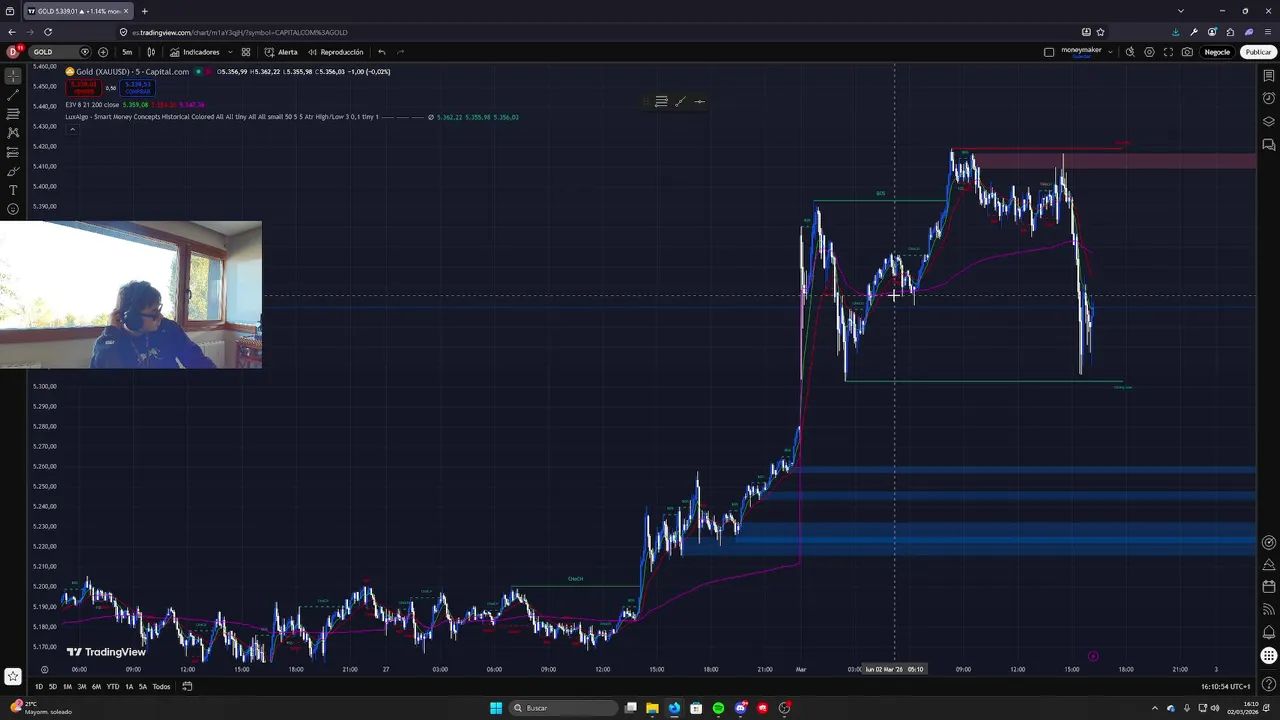Screen dimensions: 1280x720
Task: Click the LuxAlgo Smart Money Concepts legend
Action: (x=221, y=117)
